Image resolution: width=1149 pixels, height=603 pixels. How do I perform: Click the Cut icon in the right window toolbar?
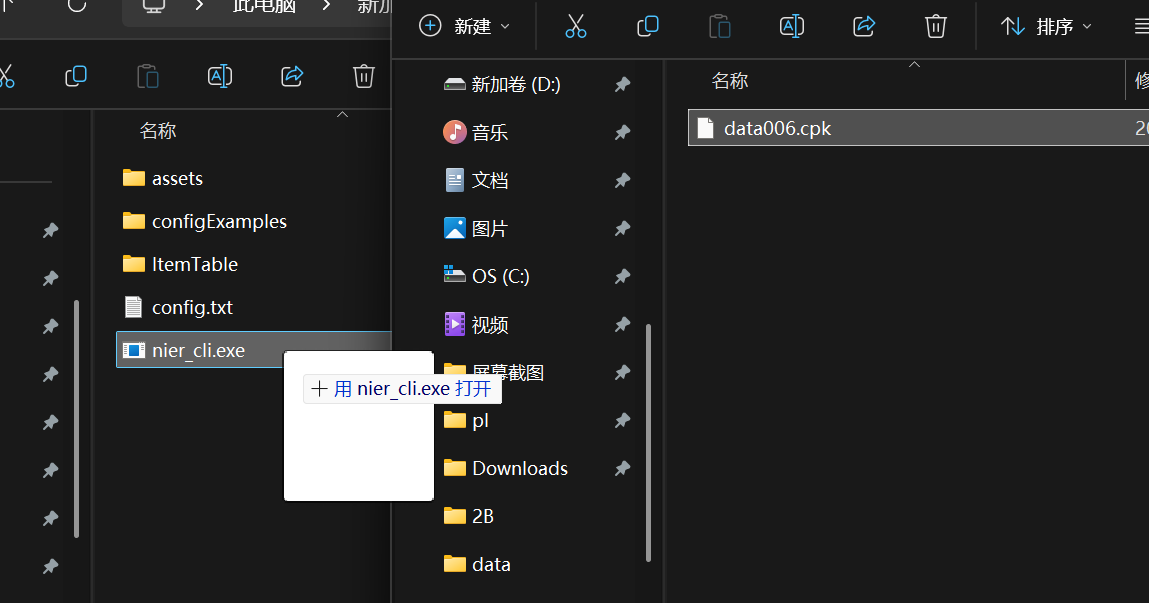pyautogui.click(x=575, y=27)
